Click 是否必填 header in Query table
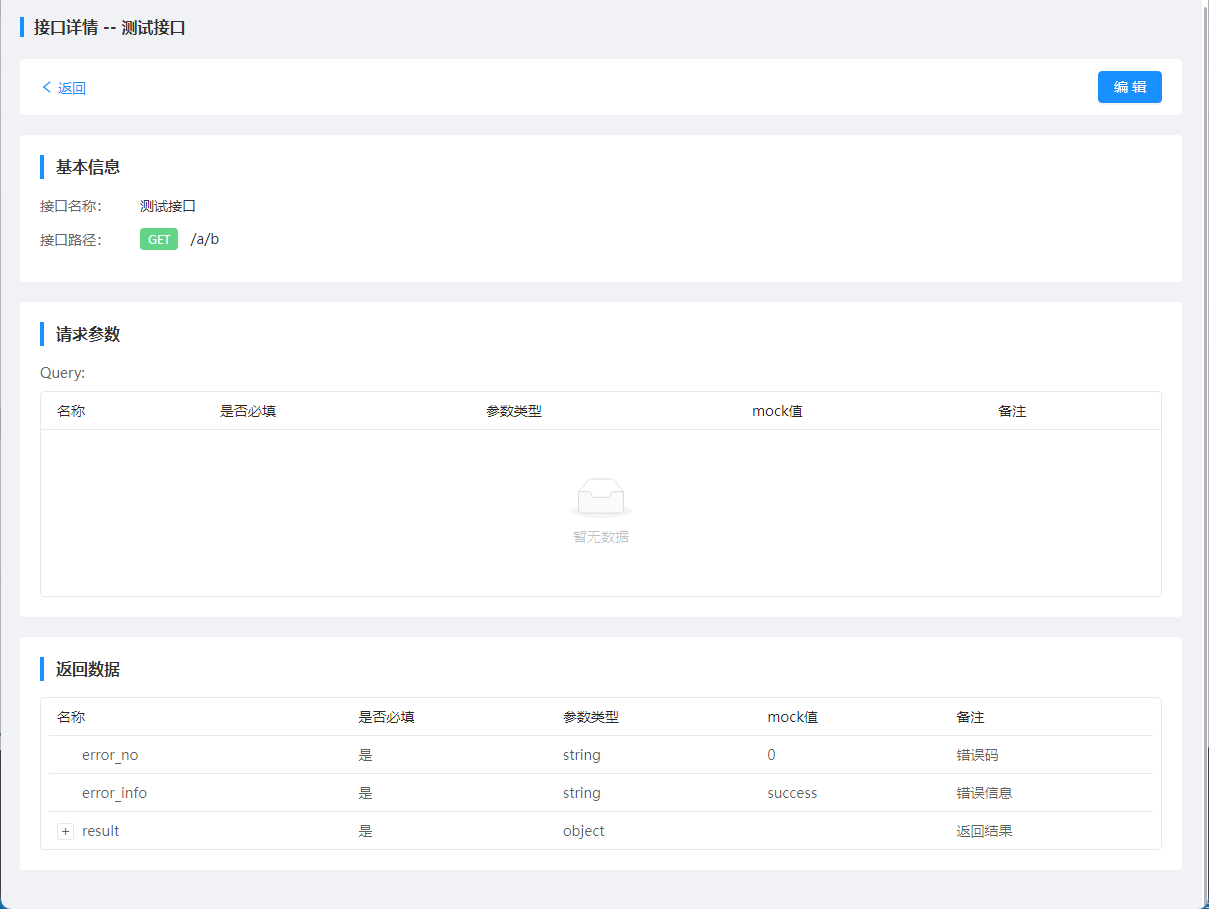This screenshot has height=909, width=1209. click(x=248, y=411)
